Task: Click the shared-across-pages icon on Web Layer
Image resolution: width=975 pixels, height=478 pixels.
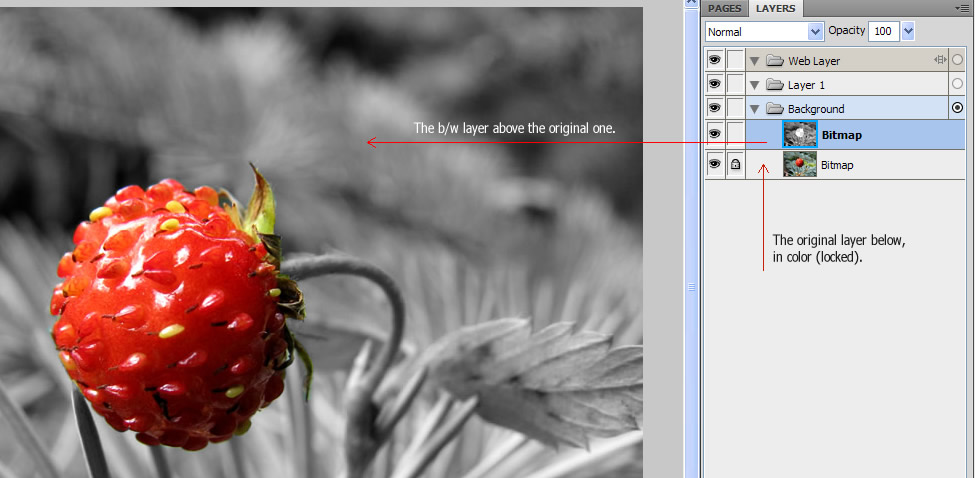Action: tap(940, 60)
